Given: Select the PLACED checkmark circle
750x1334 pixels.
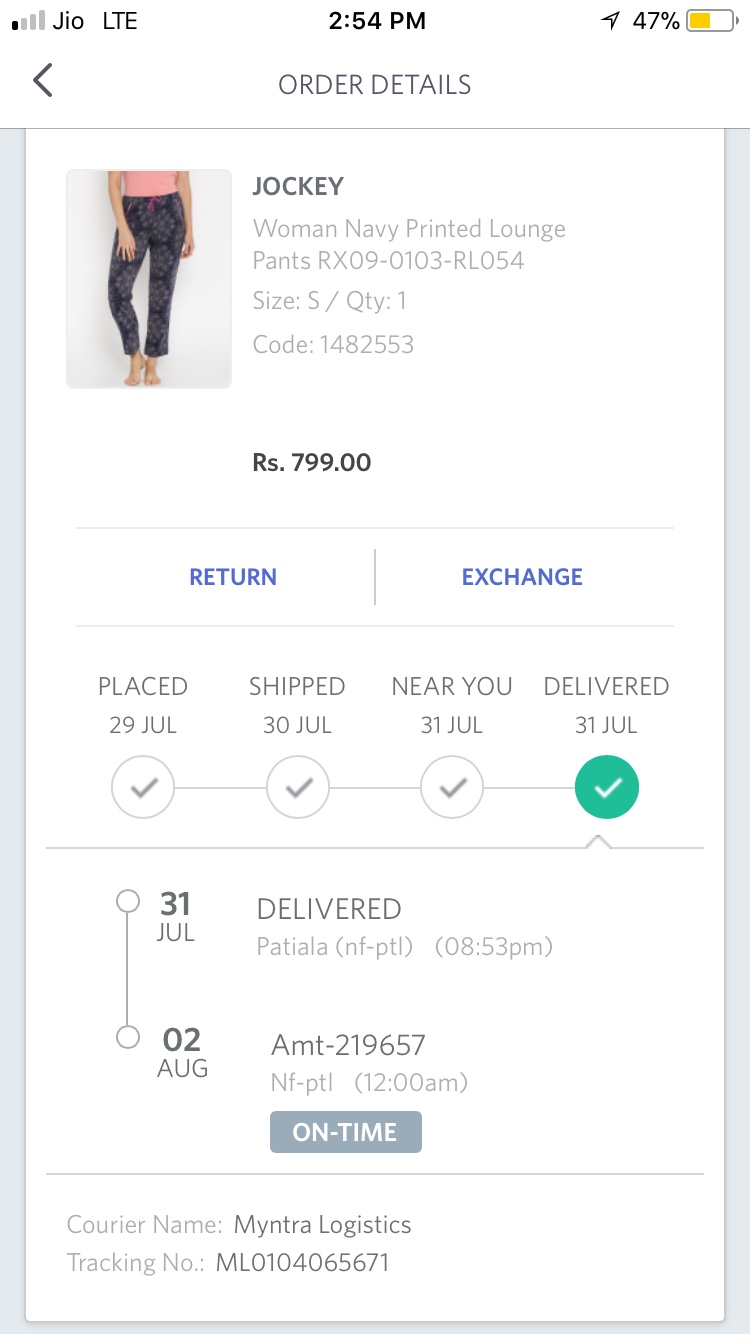Looking at the screenshot, I should (x=143, y=788).
